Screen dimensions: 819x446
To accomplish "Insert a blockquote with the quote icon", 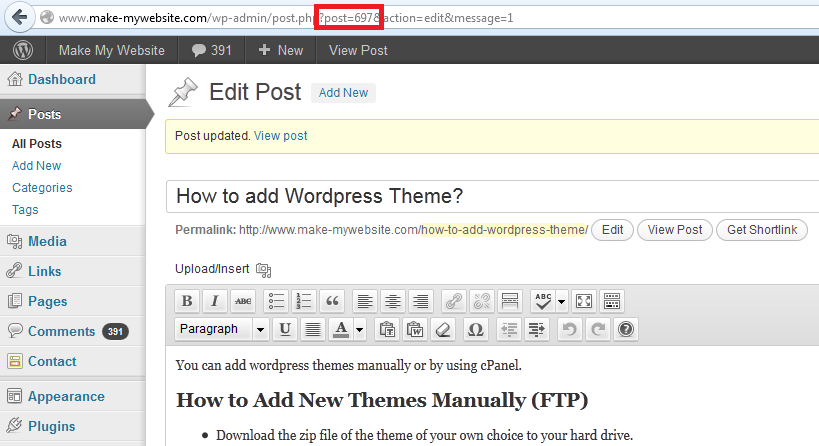I will [332, 301].
